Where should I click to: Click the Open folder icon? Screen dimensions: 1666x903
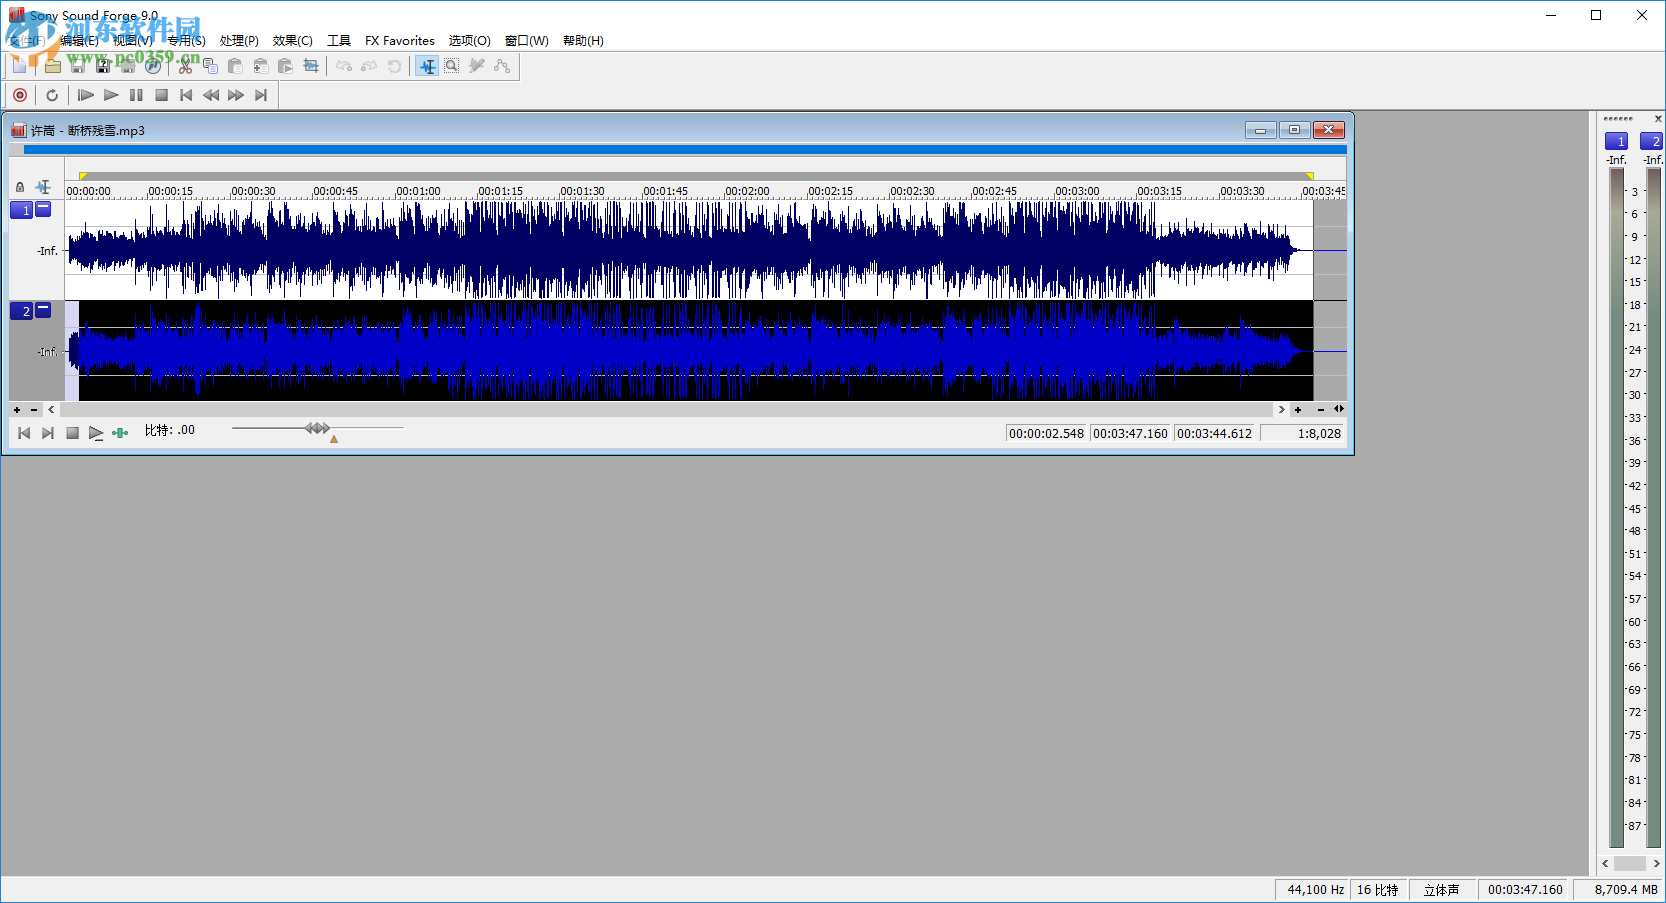pos(52,66)
